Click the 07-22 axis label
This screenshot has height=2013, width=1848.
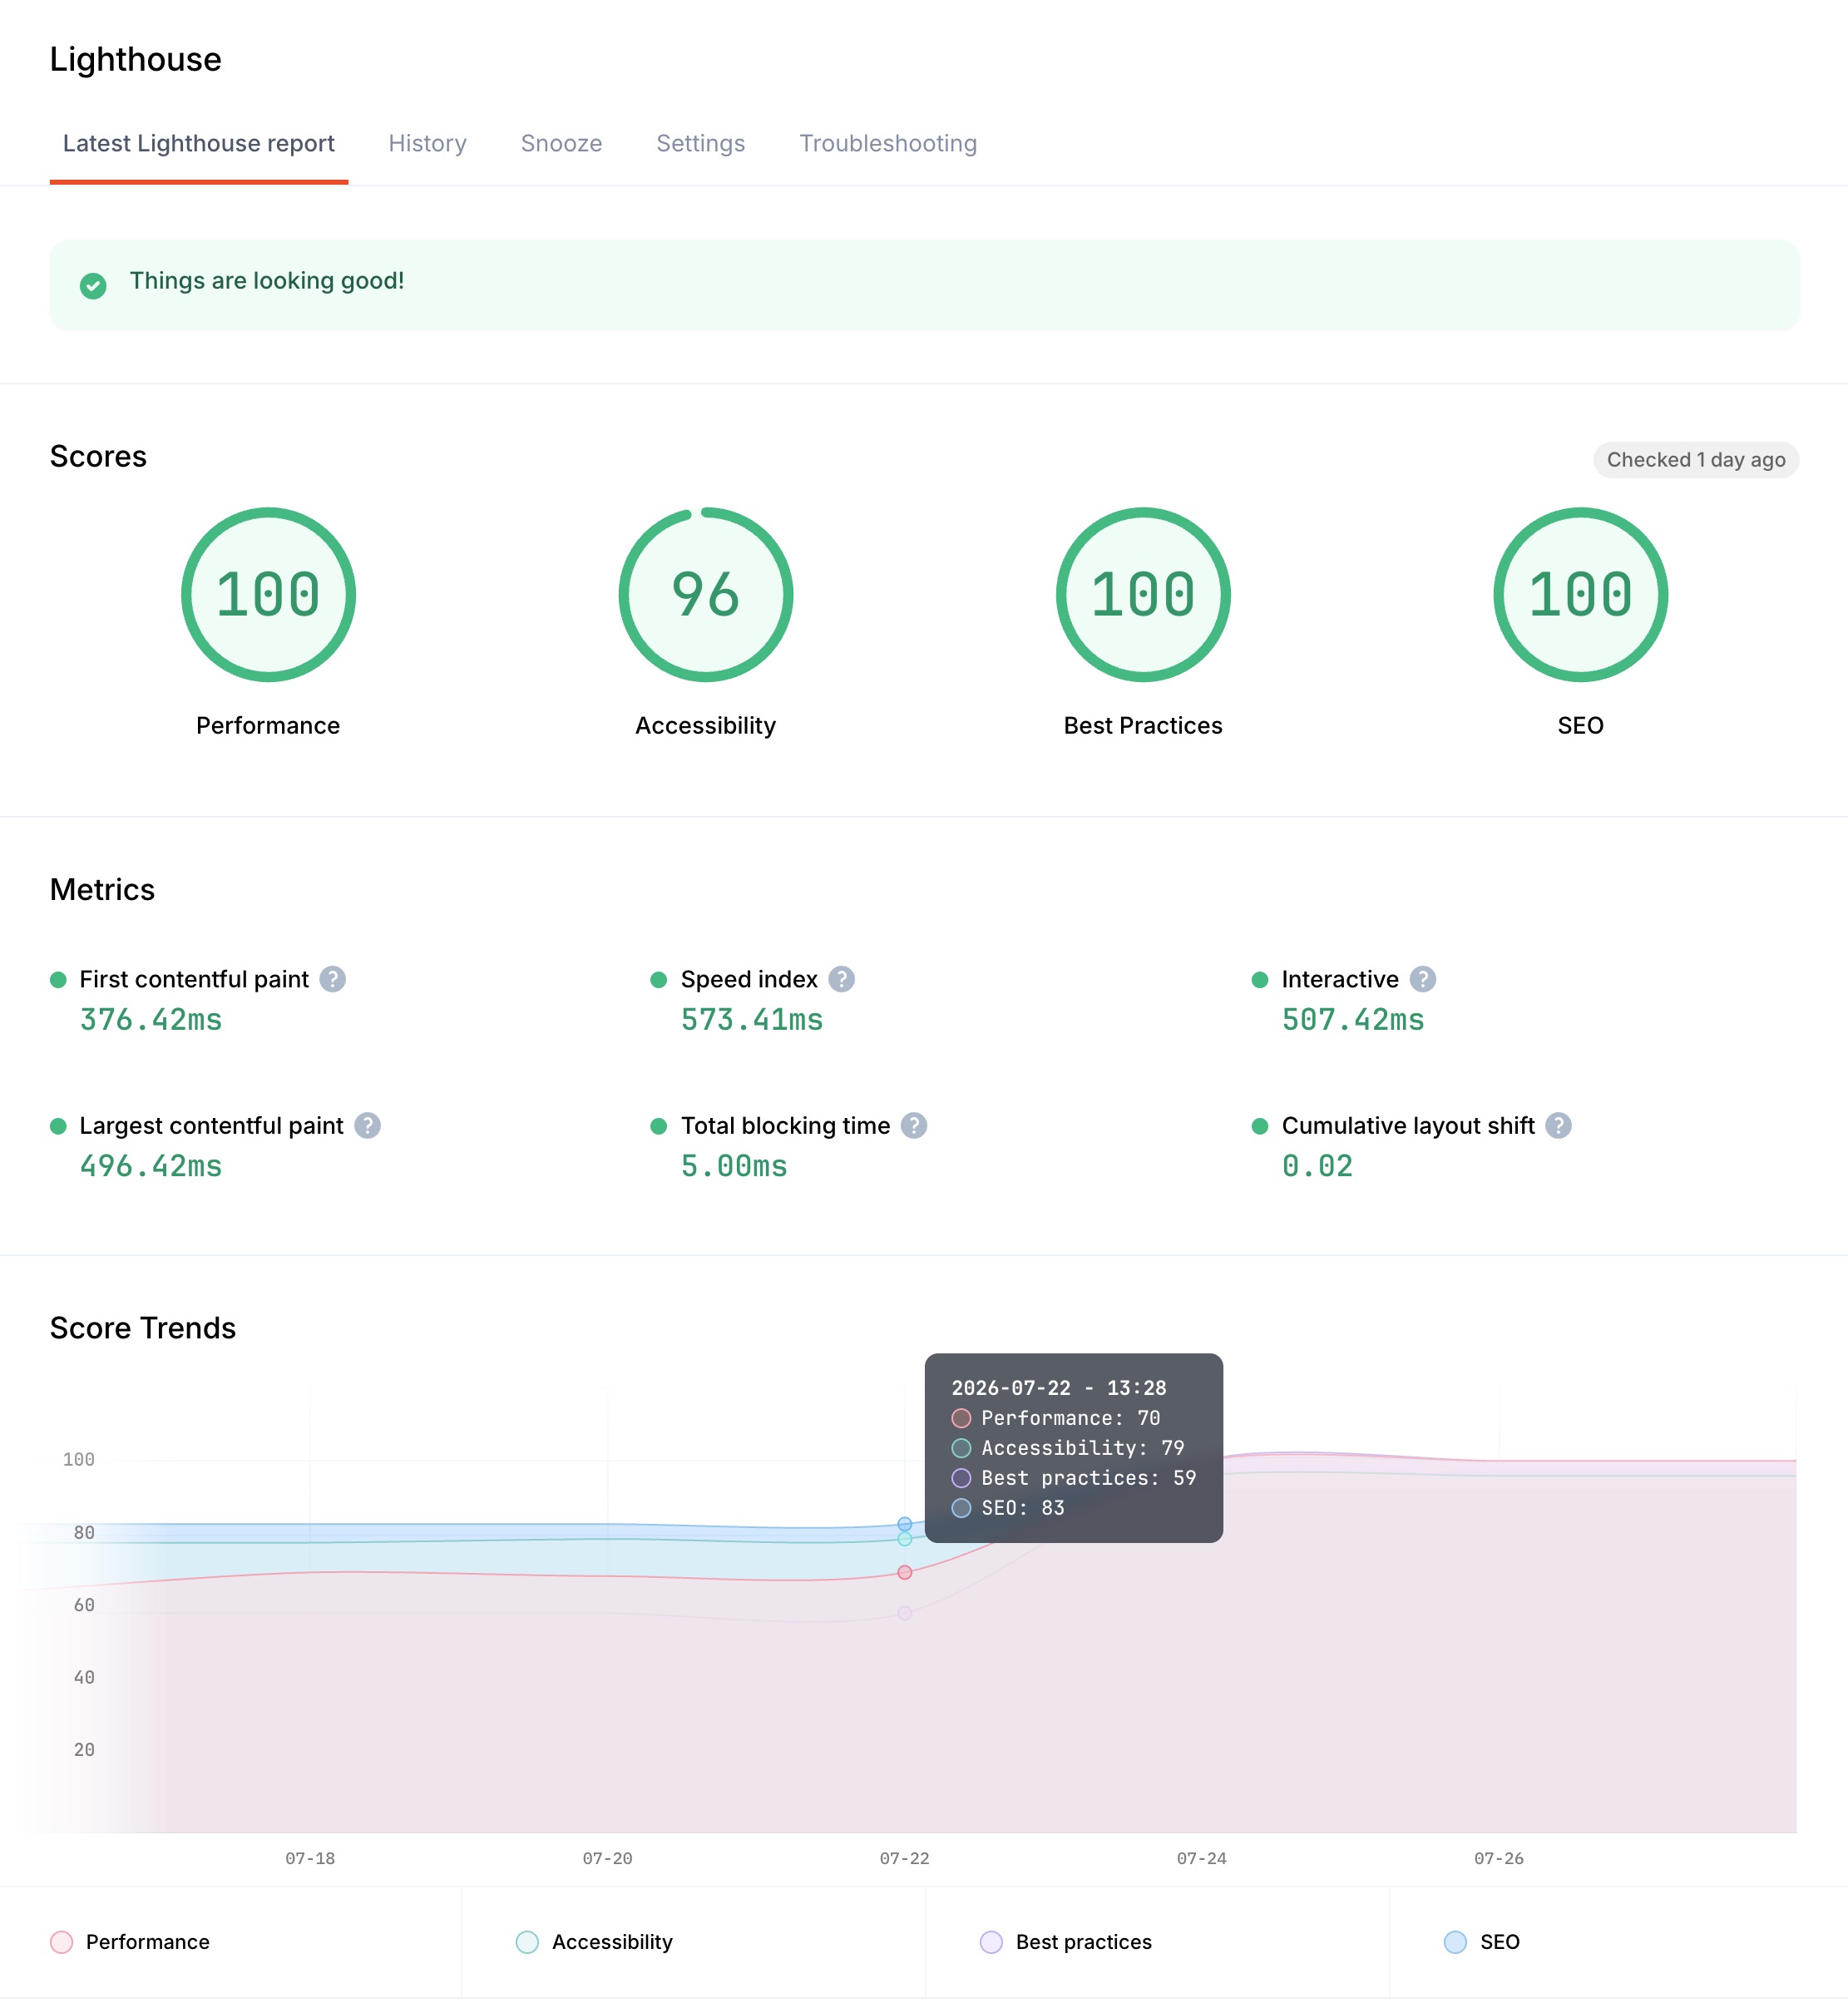[x=904, y=1858]
